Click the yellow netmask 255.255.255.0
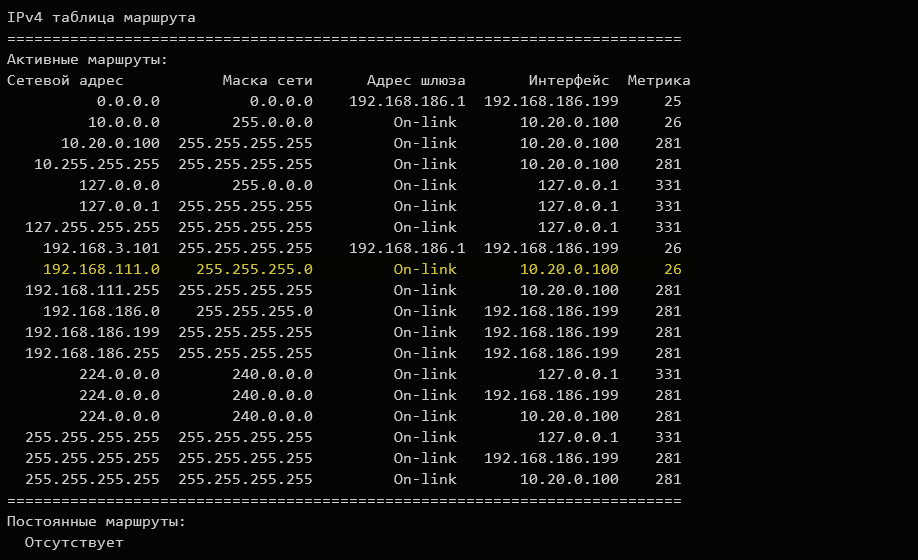918x560 pixels. 254,270
